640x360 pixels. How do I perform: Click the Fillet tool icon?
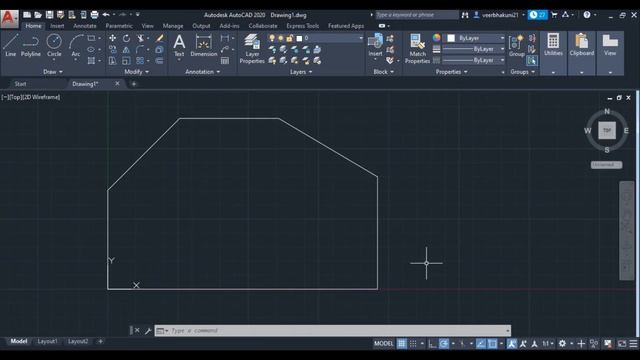[140, 49]
